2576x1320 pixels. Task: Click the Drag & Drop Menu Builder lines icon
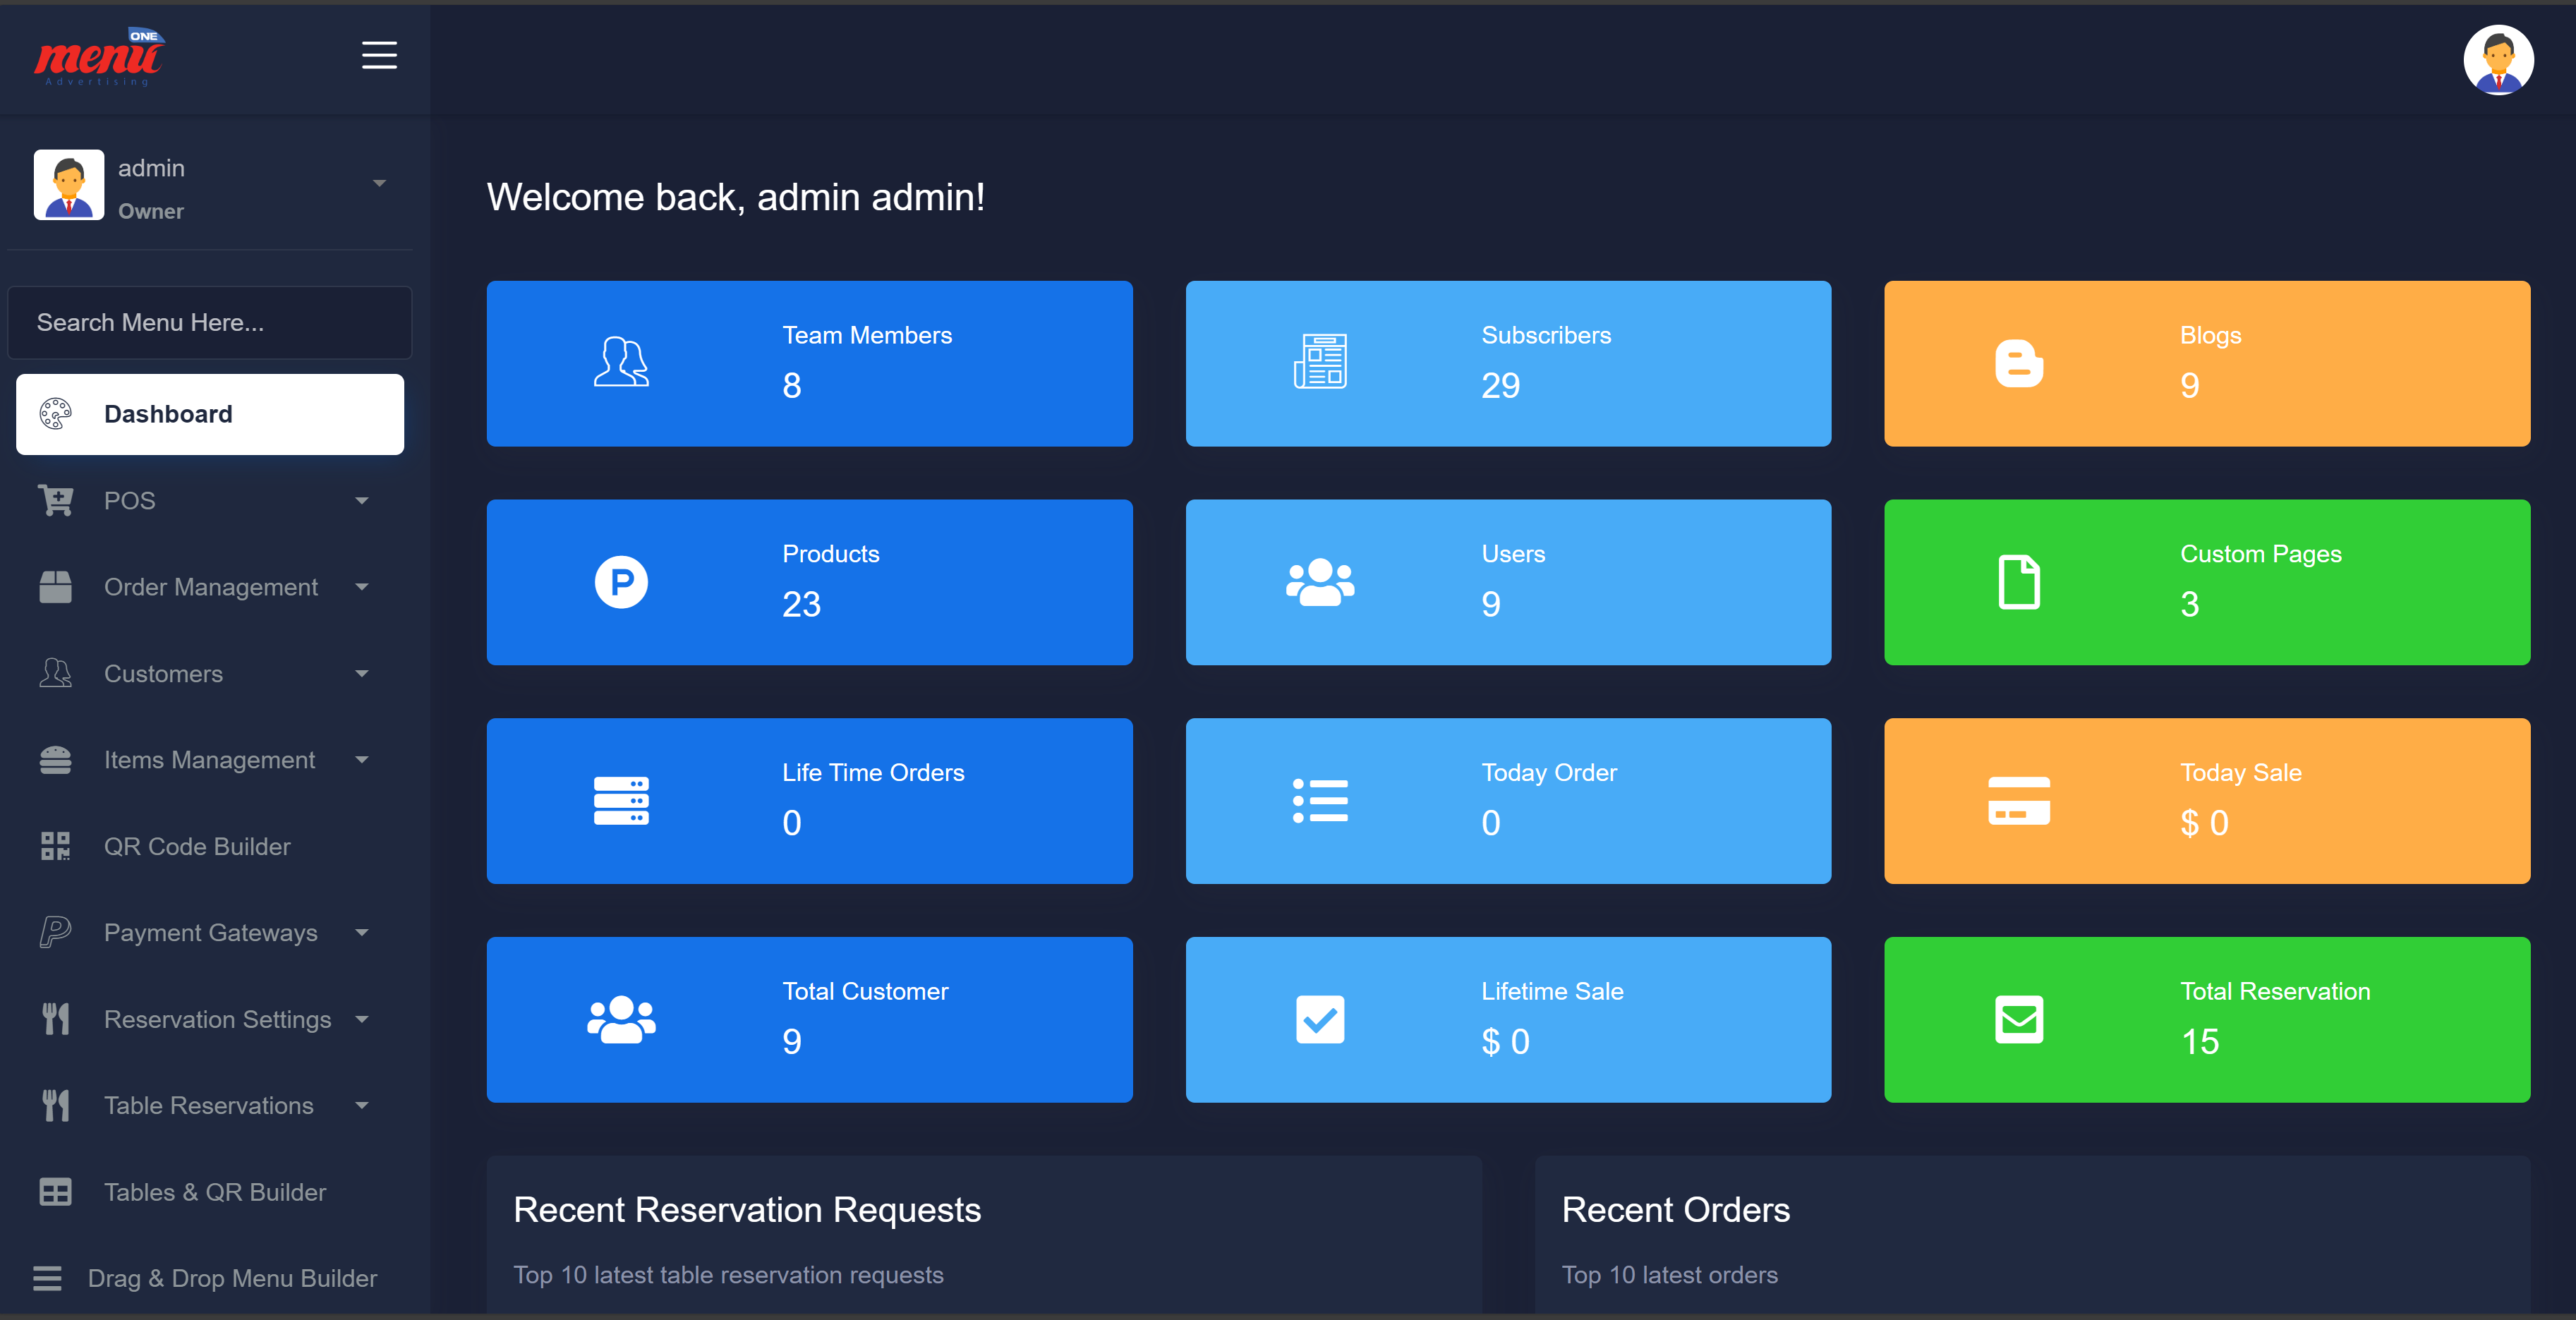coord(48,1278)
